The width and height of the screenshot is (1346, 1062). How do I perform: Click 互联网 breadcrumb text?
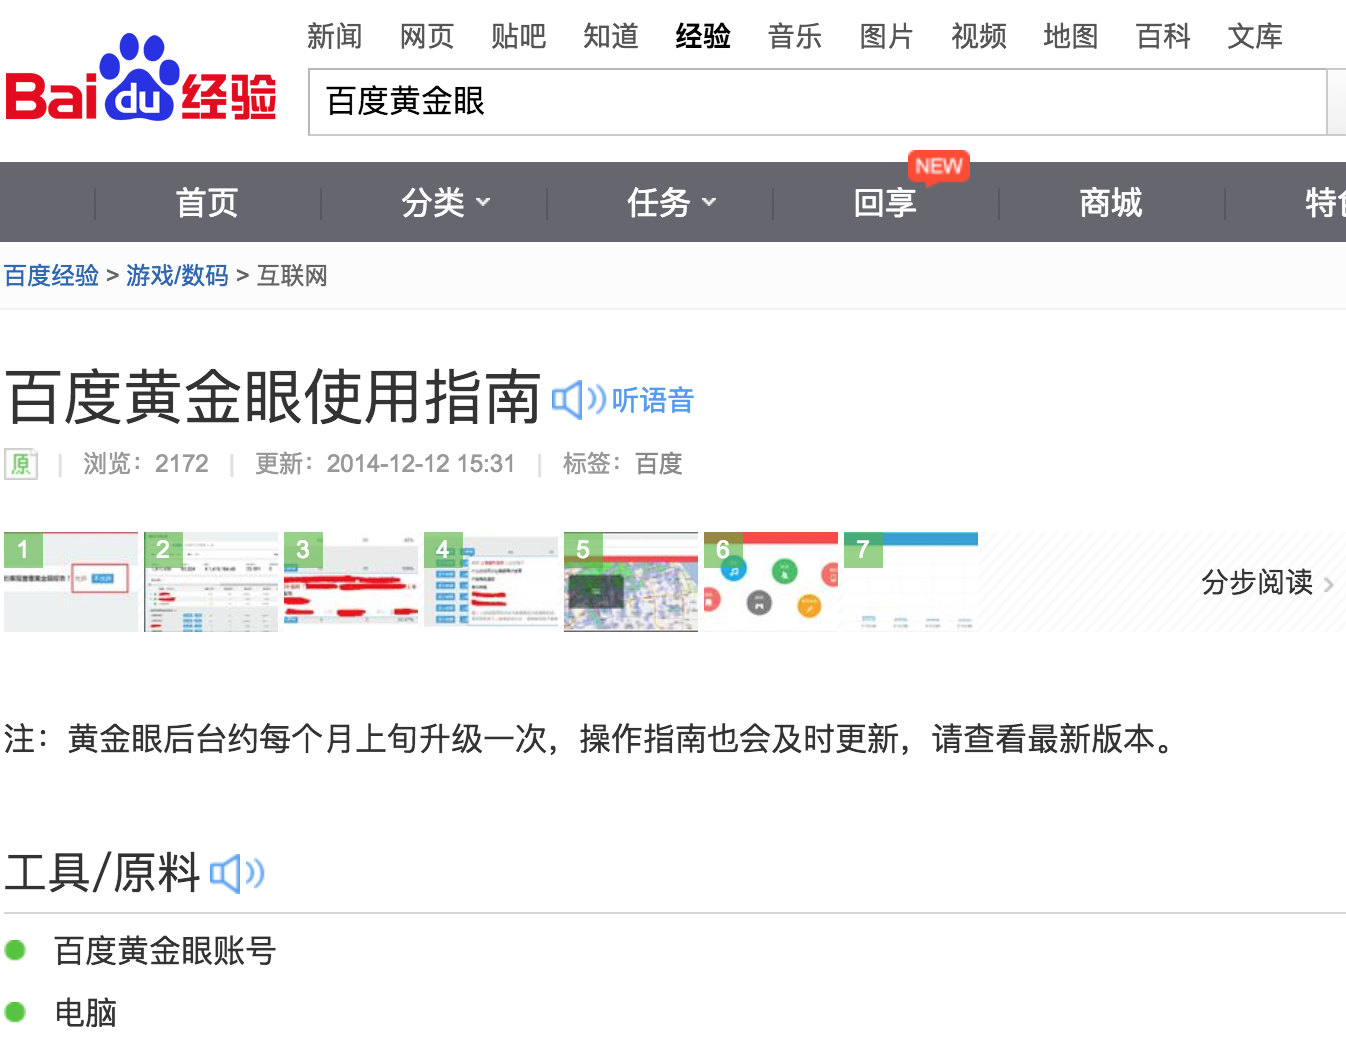click(292, 275)
